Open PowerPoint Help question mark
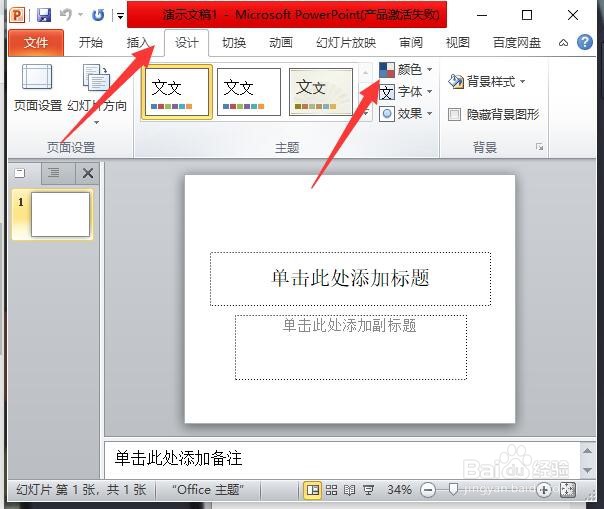This screenshot has height=509, width=604. 585,42
